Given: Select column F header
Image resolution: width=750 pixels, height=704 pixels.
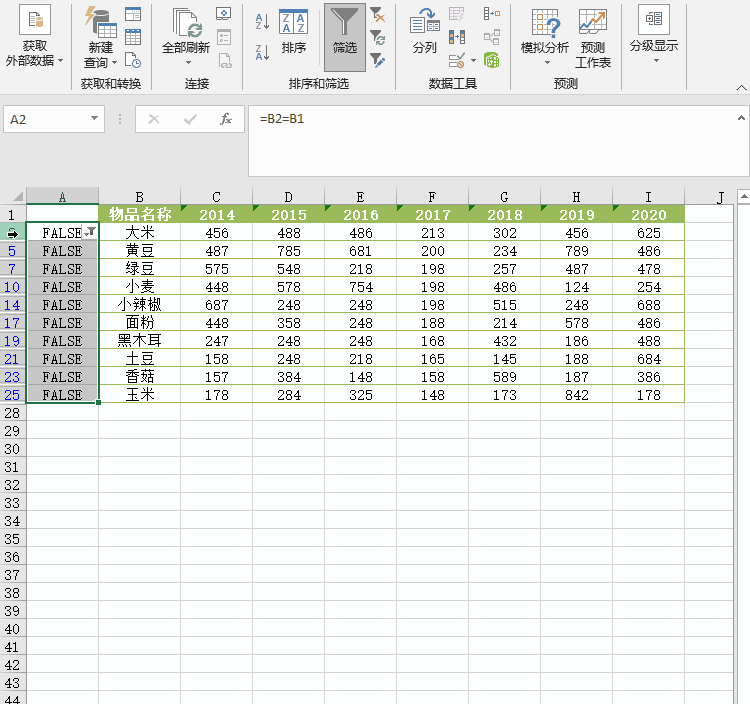Looking at the screenshot, I should pos(432,197).
